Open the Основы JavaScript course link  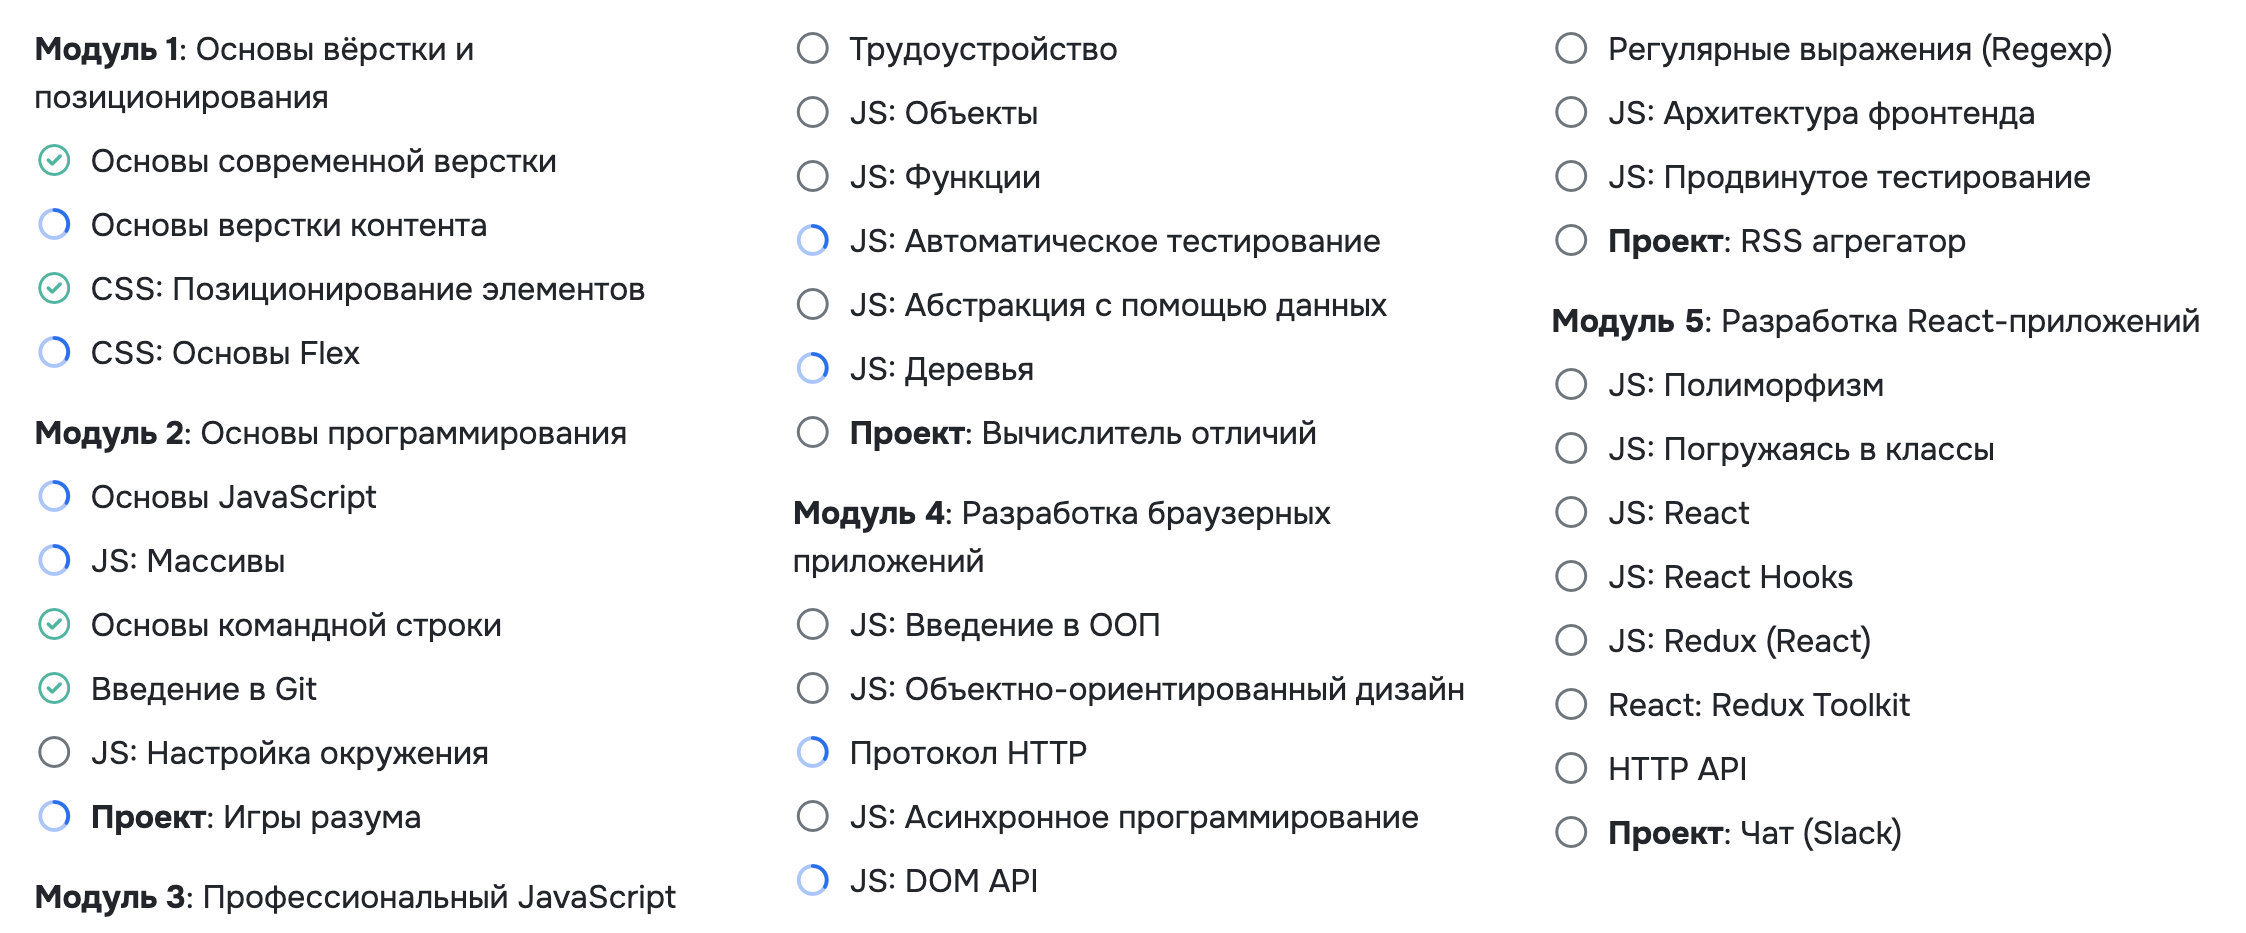click(233, 497)
